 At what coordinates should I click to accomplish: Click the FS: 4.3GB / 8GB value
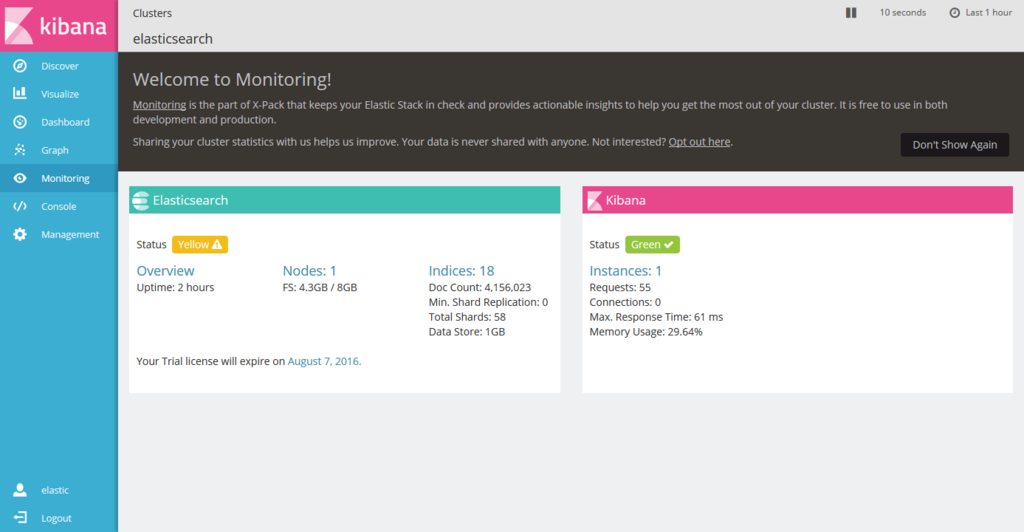pyautogui.click(x=320, y=287)
